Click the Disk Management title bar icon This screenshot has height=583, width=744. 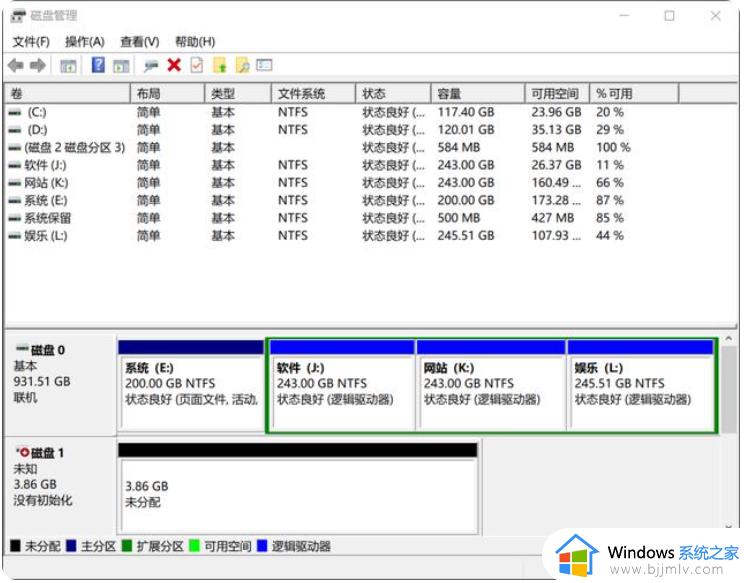coord(18,16)
